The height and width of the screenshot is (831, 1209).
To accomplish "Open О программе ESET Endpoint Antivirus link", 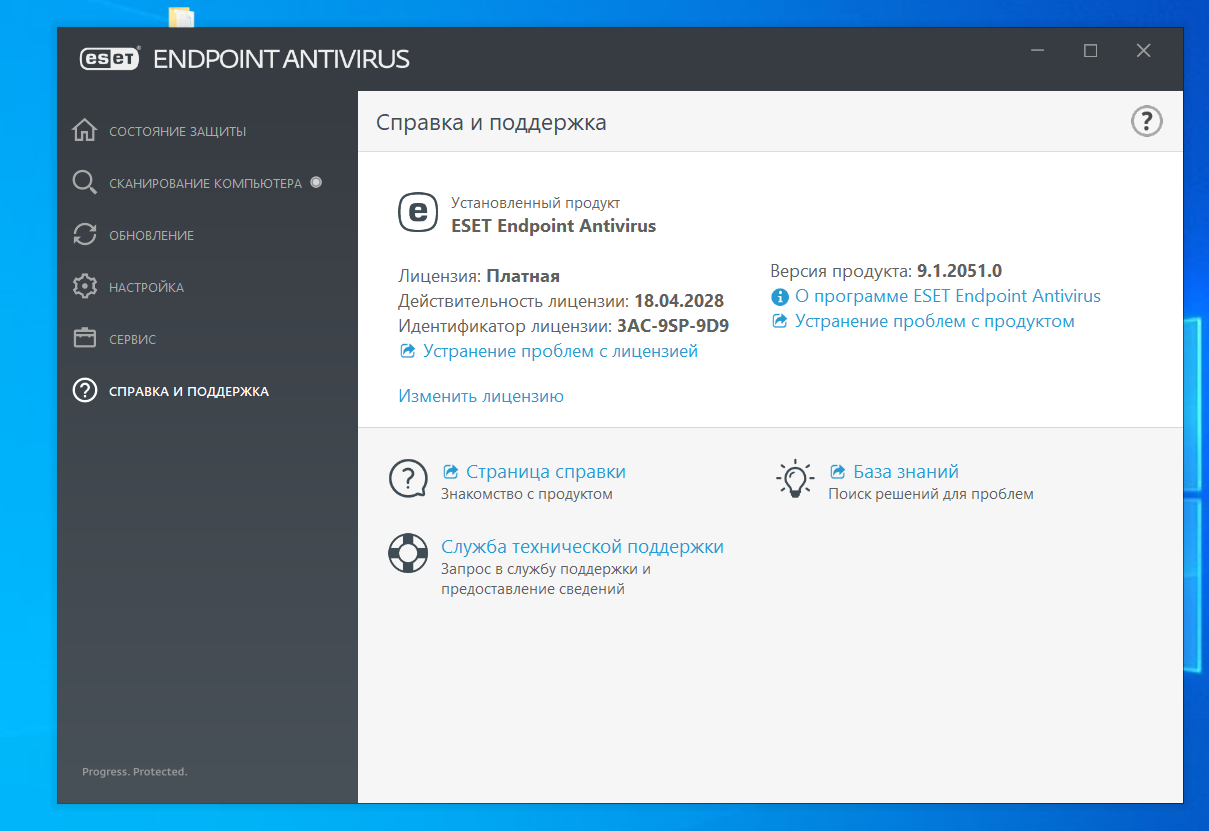I will point(947,296).
